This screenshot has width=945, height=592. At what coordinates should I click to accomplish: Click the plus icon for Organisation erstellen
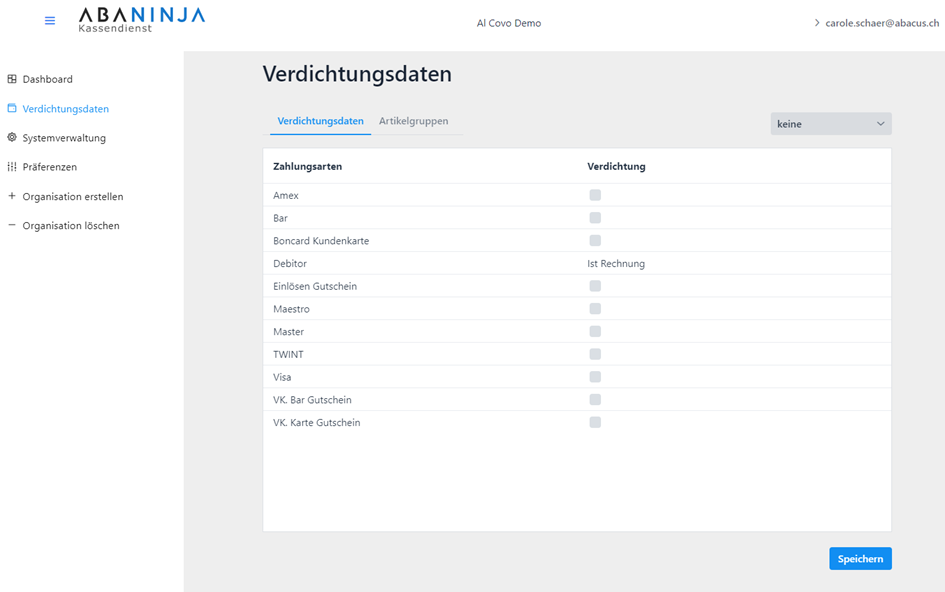click(x=12, y=196)
